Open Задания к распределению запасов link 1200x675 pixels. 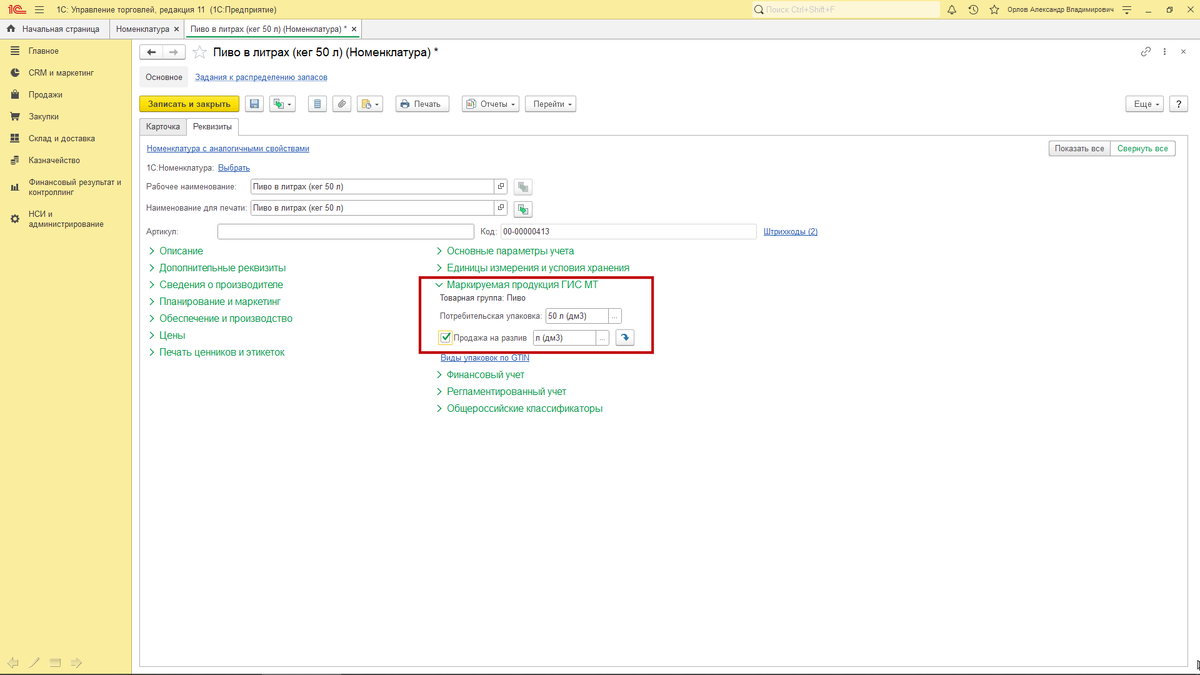pos(261,77)
